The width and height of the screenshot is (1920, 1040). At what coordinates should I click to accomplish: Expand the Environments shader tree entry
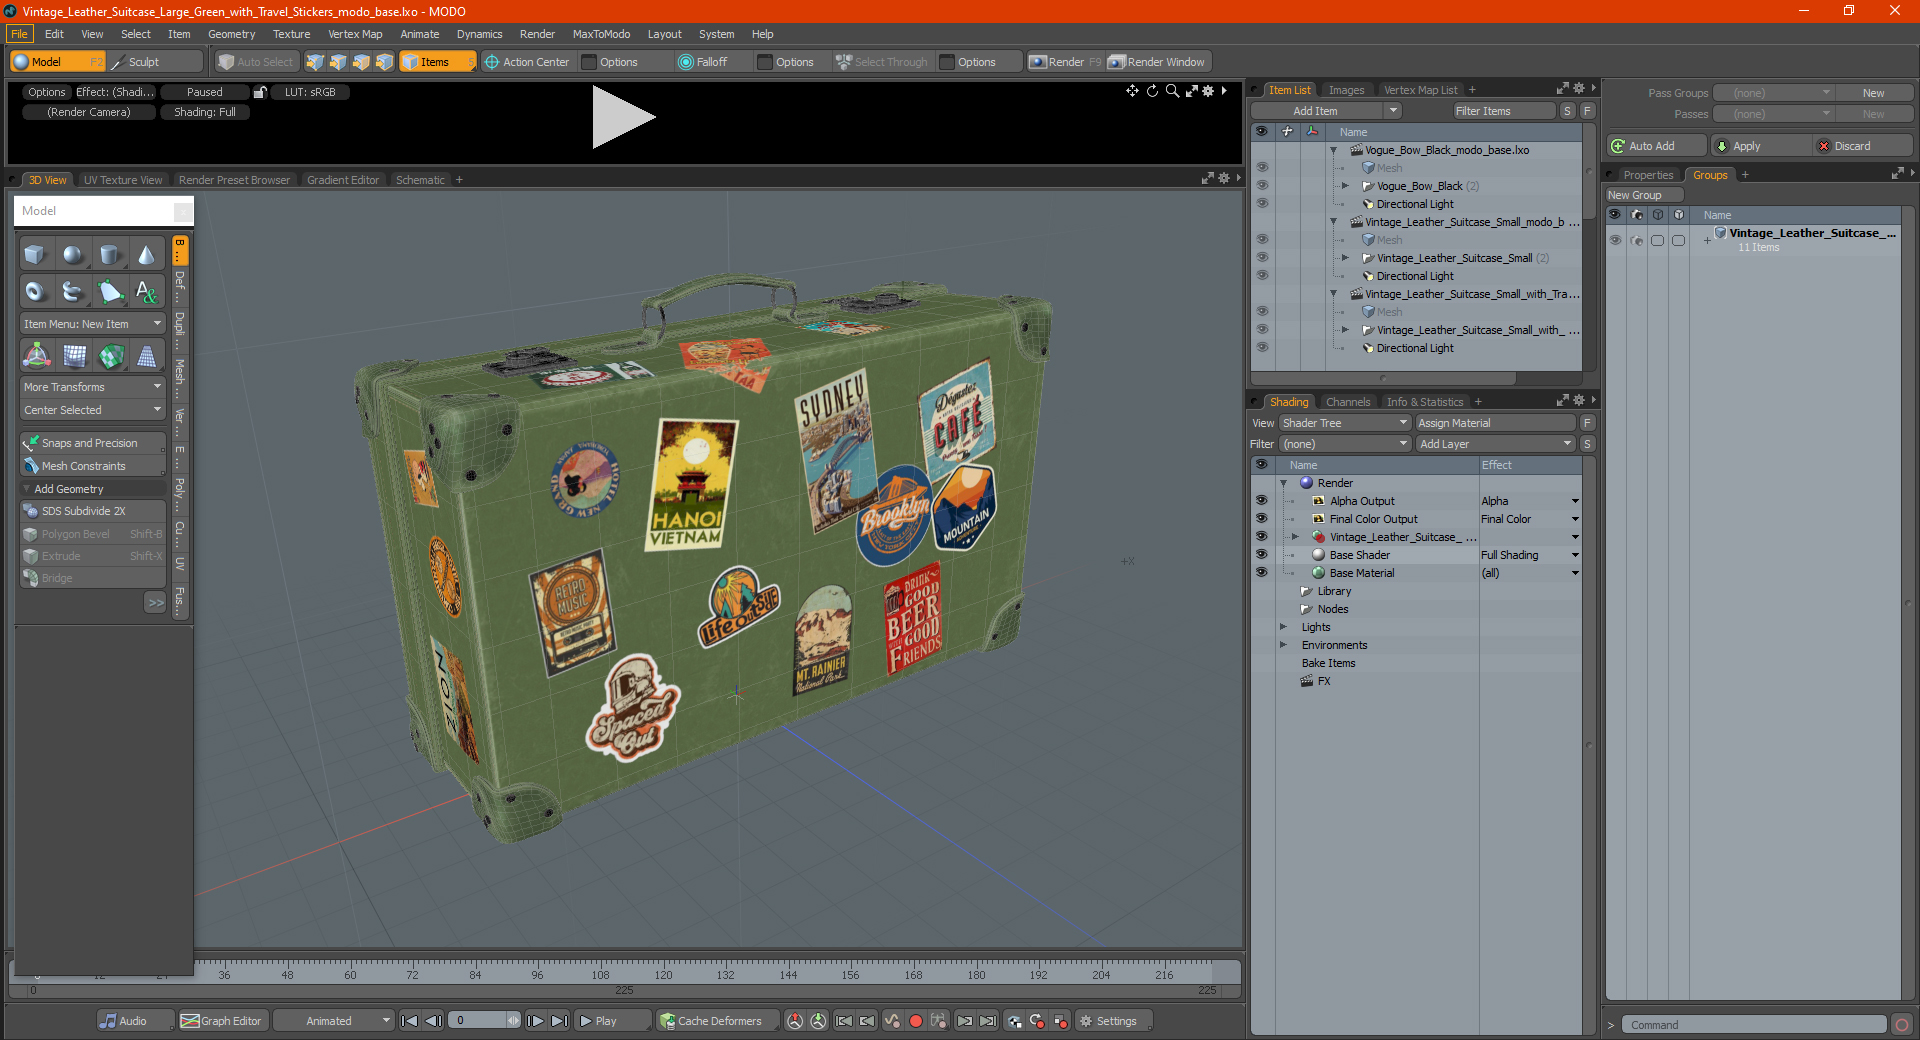pos(1283,645)
